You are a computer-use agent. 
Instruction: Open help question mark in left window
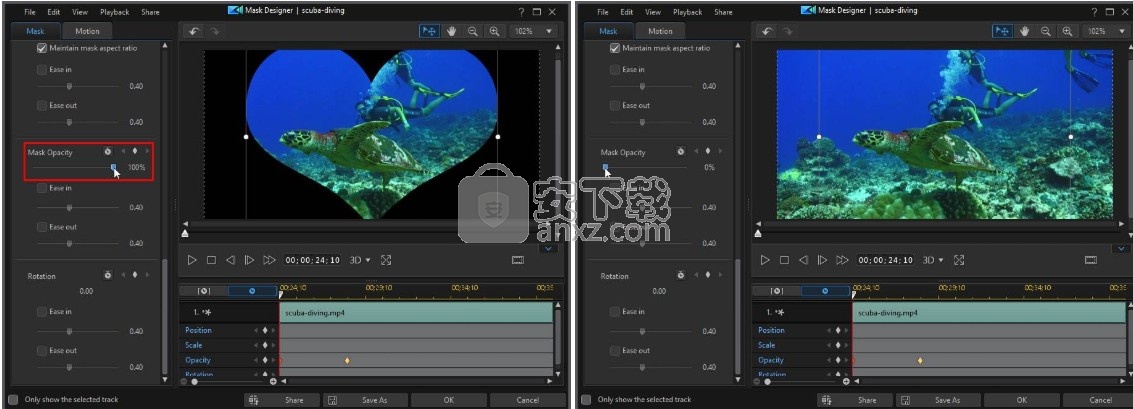521,12
